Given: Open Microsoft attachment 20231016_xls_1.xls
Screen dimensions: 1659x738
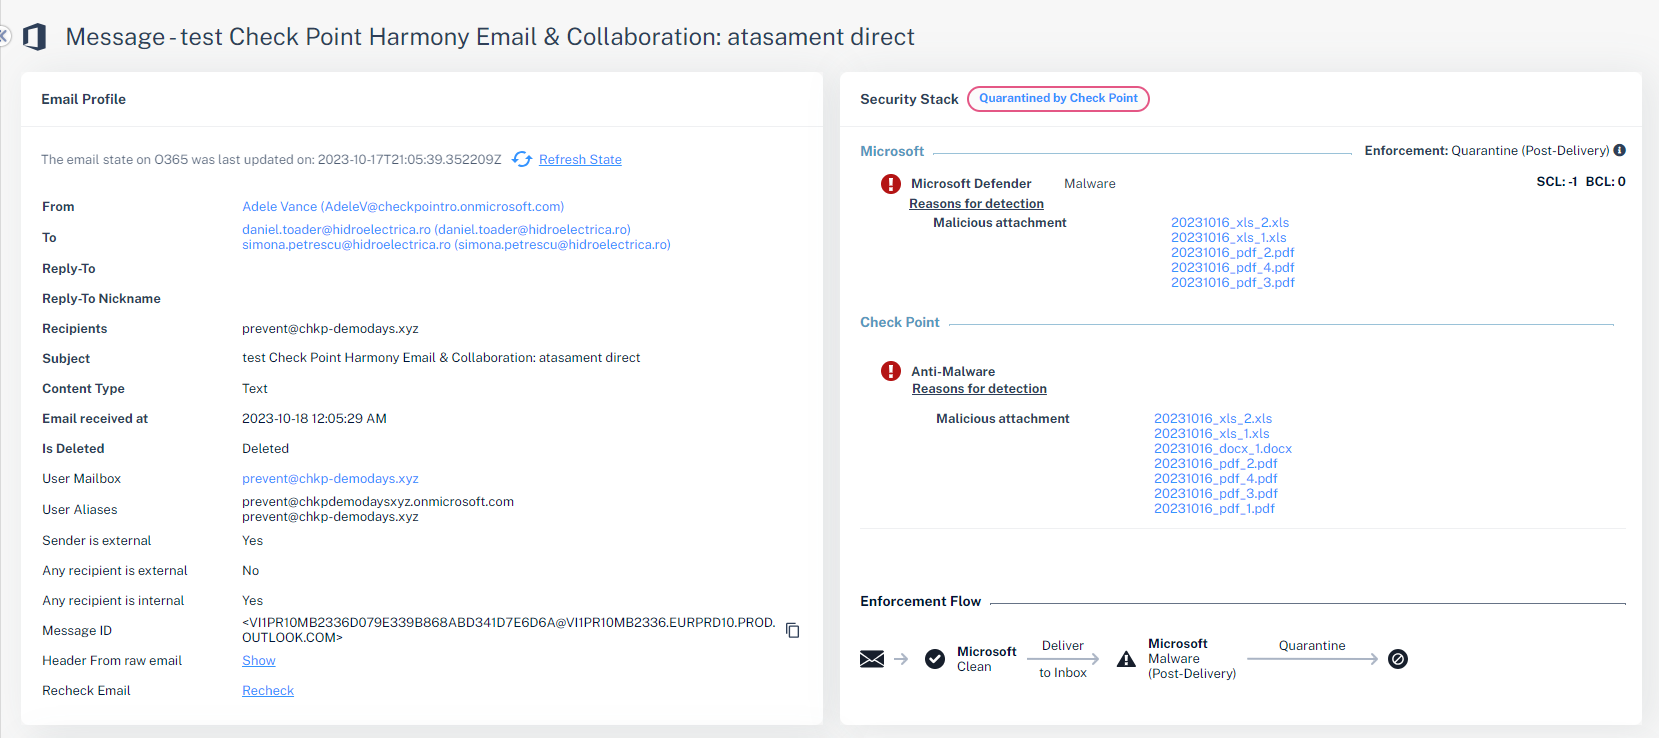Looking at the screenshot, I should [1229, 237].
